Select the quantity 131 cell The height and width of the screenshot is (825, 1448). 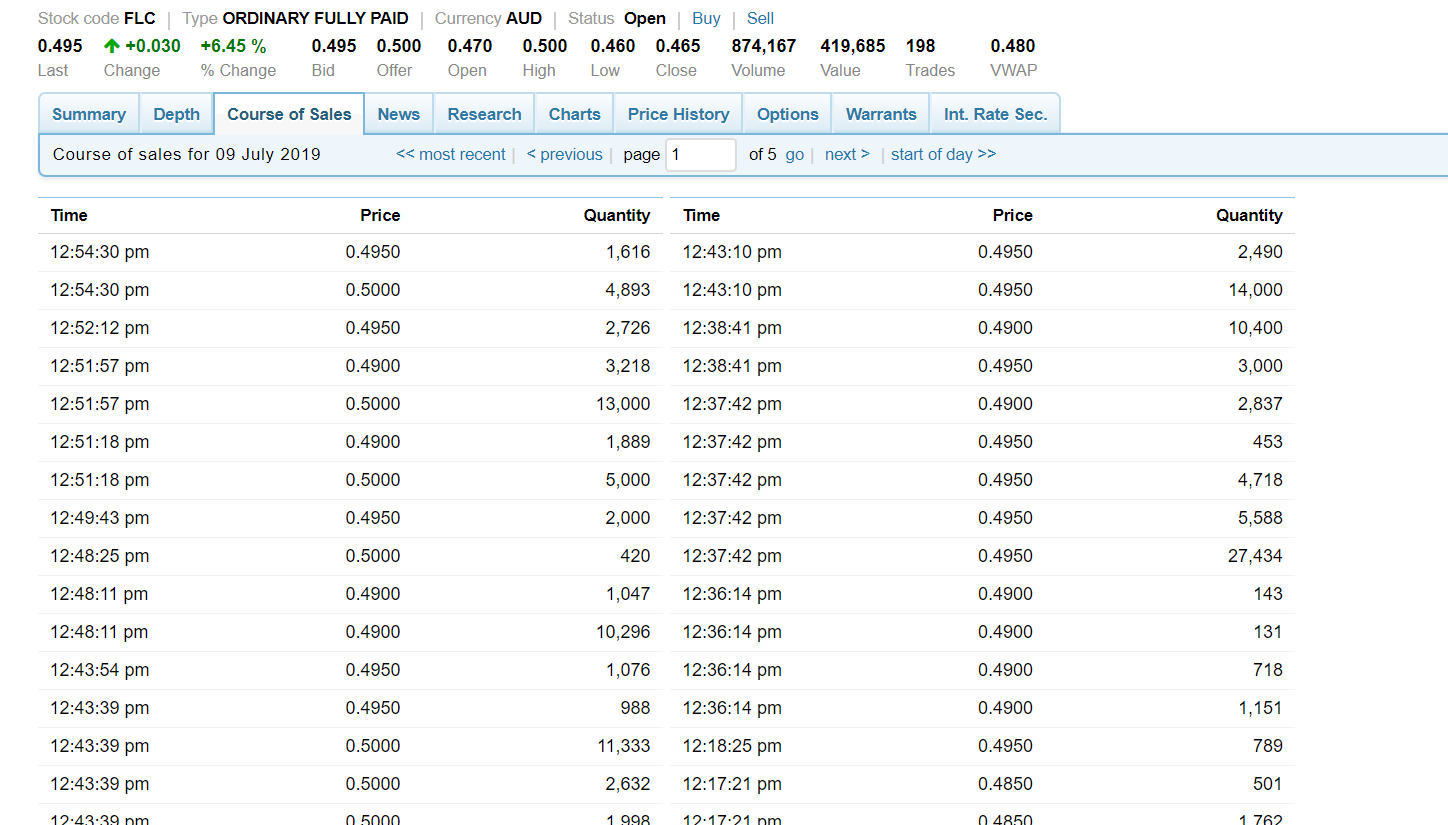pyautogui.click(x=1268, y=632)
